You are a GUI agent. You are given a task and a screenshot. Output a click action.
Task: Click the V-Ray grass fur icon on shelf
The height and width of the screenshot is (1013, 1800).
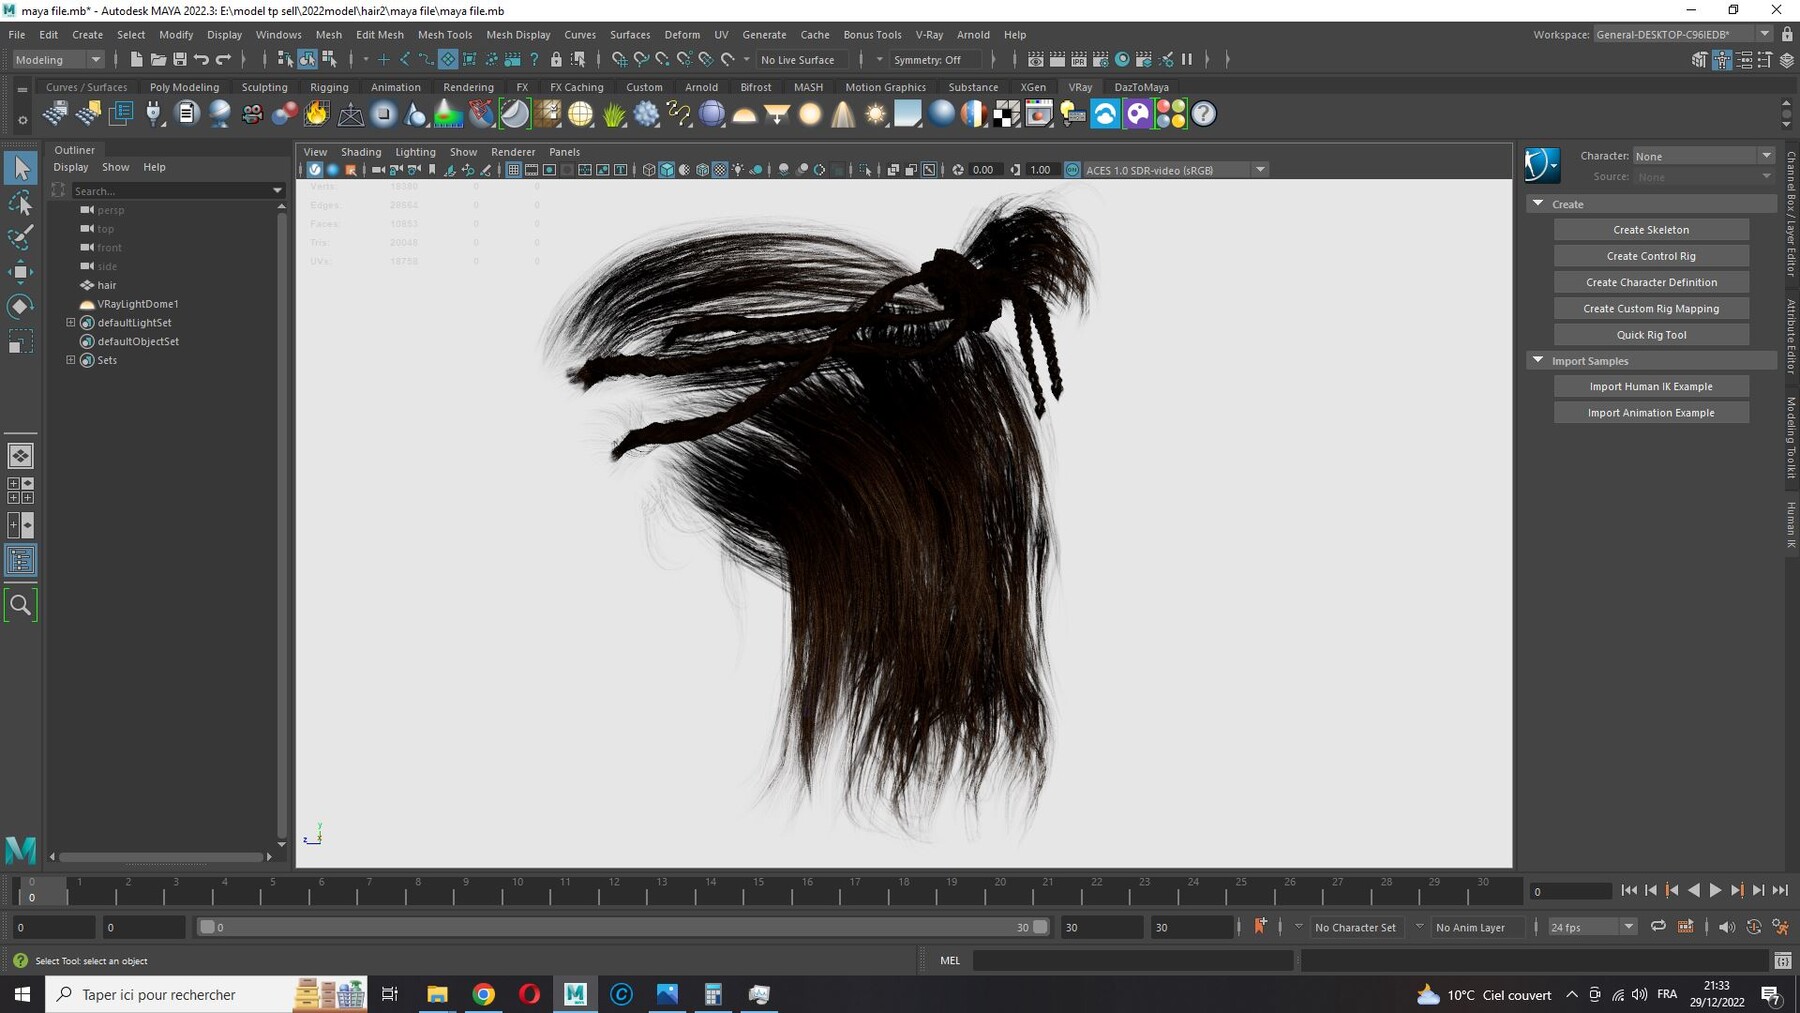coord(614,114)
